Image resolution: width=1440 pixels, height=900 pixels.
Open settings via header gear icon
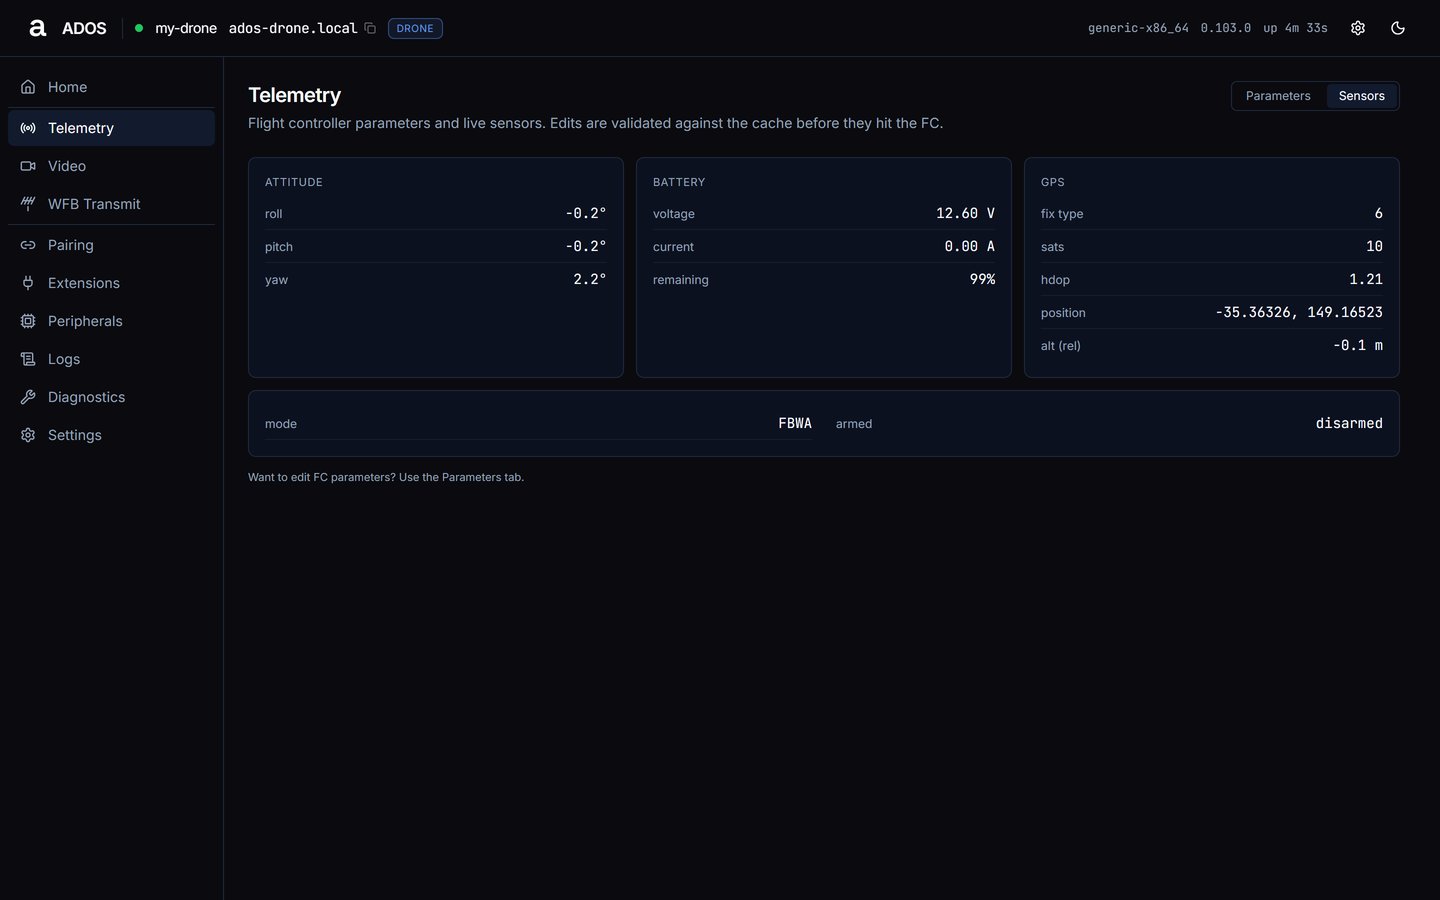[1358, 28]
